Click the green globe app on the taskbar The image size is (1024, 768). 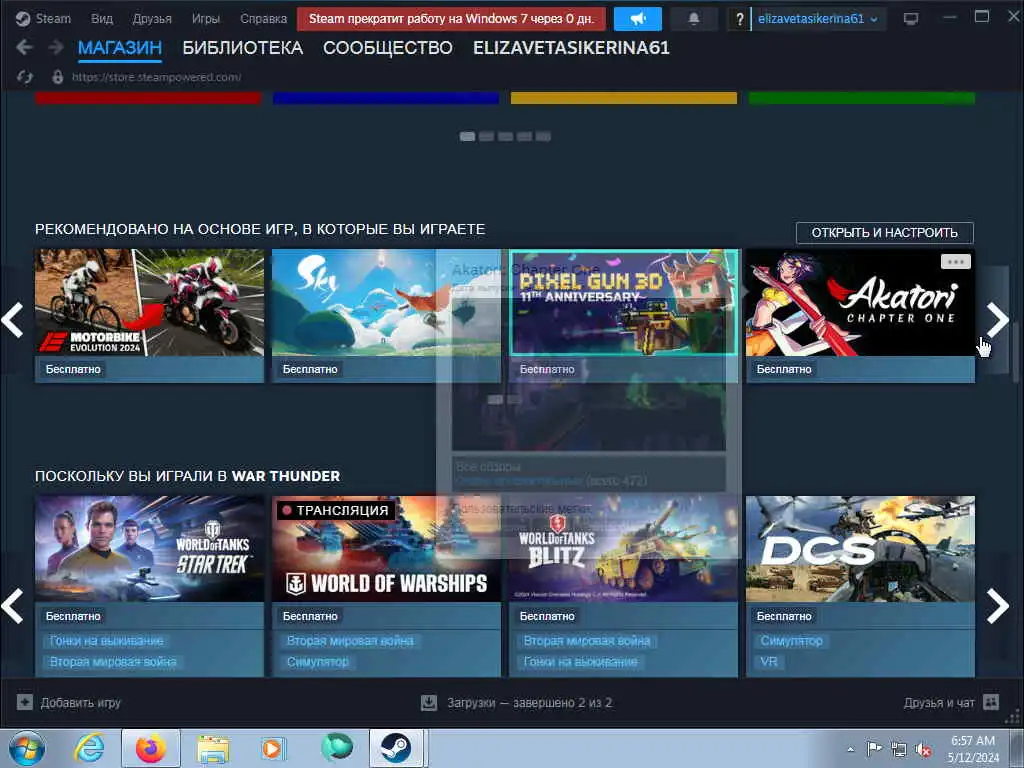(x=336, y=748)
